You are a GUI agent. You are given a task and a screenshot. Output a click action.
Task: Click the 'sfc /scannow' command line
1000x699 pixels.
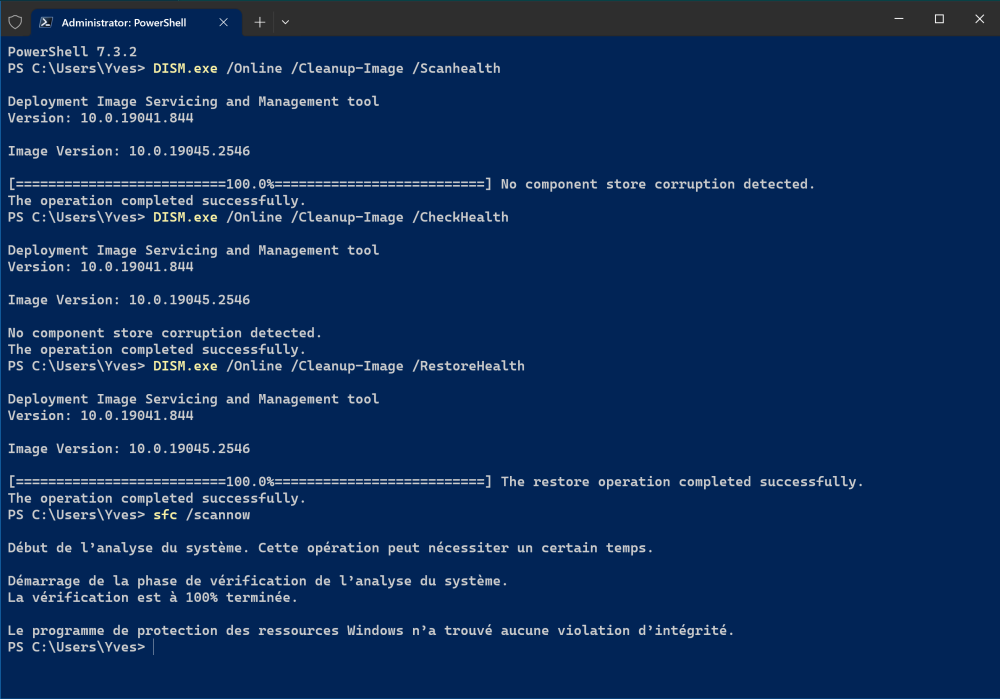pyautogui.click(x=129, y=515)
